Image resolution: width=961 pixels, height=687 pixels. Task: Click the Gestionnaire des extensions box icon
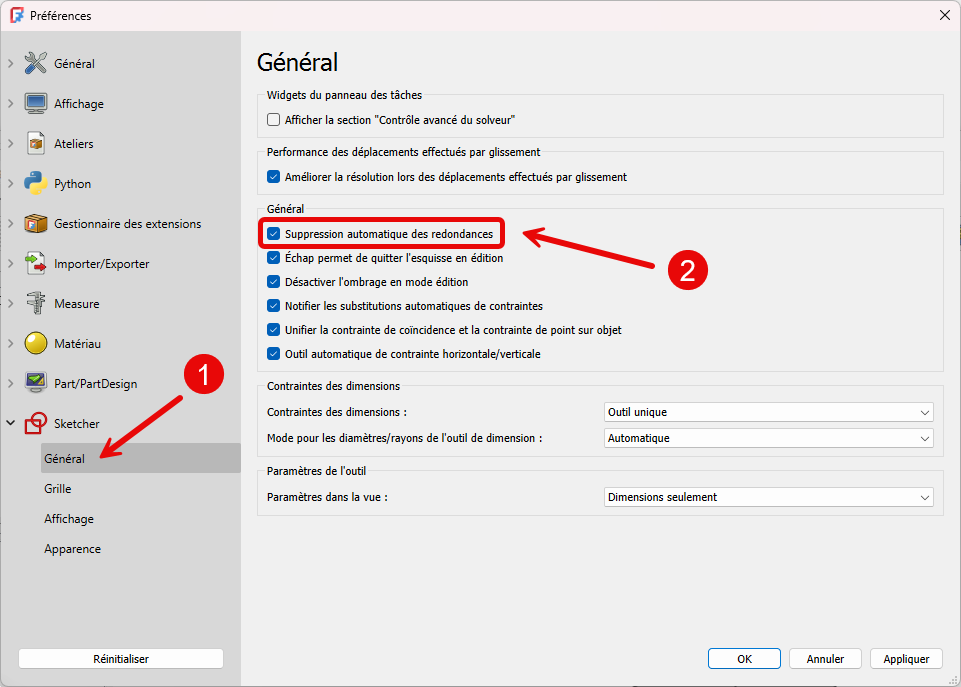point(36,223)
